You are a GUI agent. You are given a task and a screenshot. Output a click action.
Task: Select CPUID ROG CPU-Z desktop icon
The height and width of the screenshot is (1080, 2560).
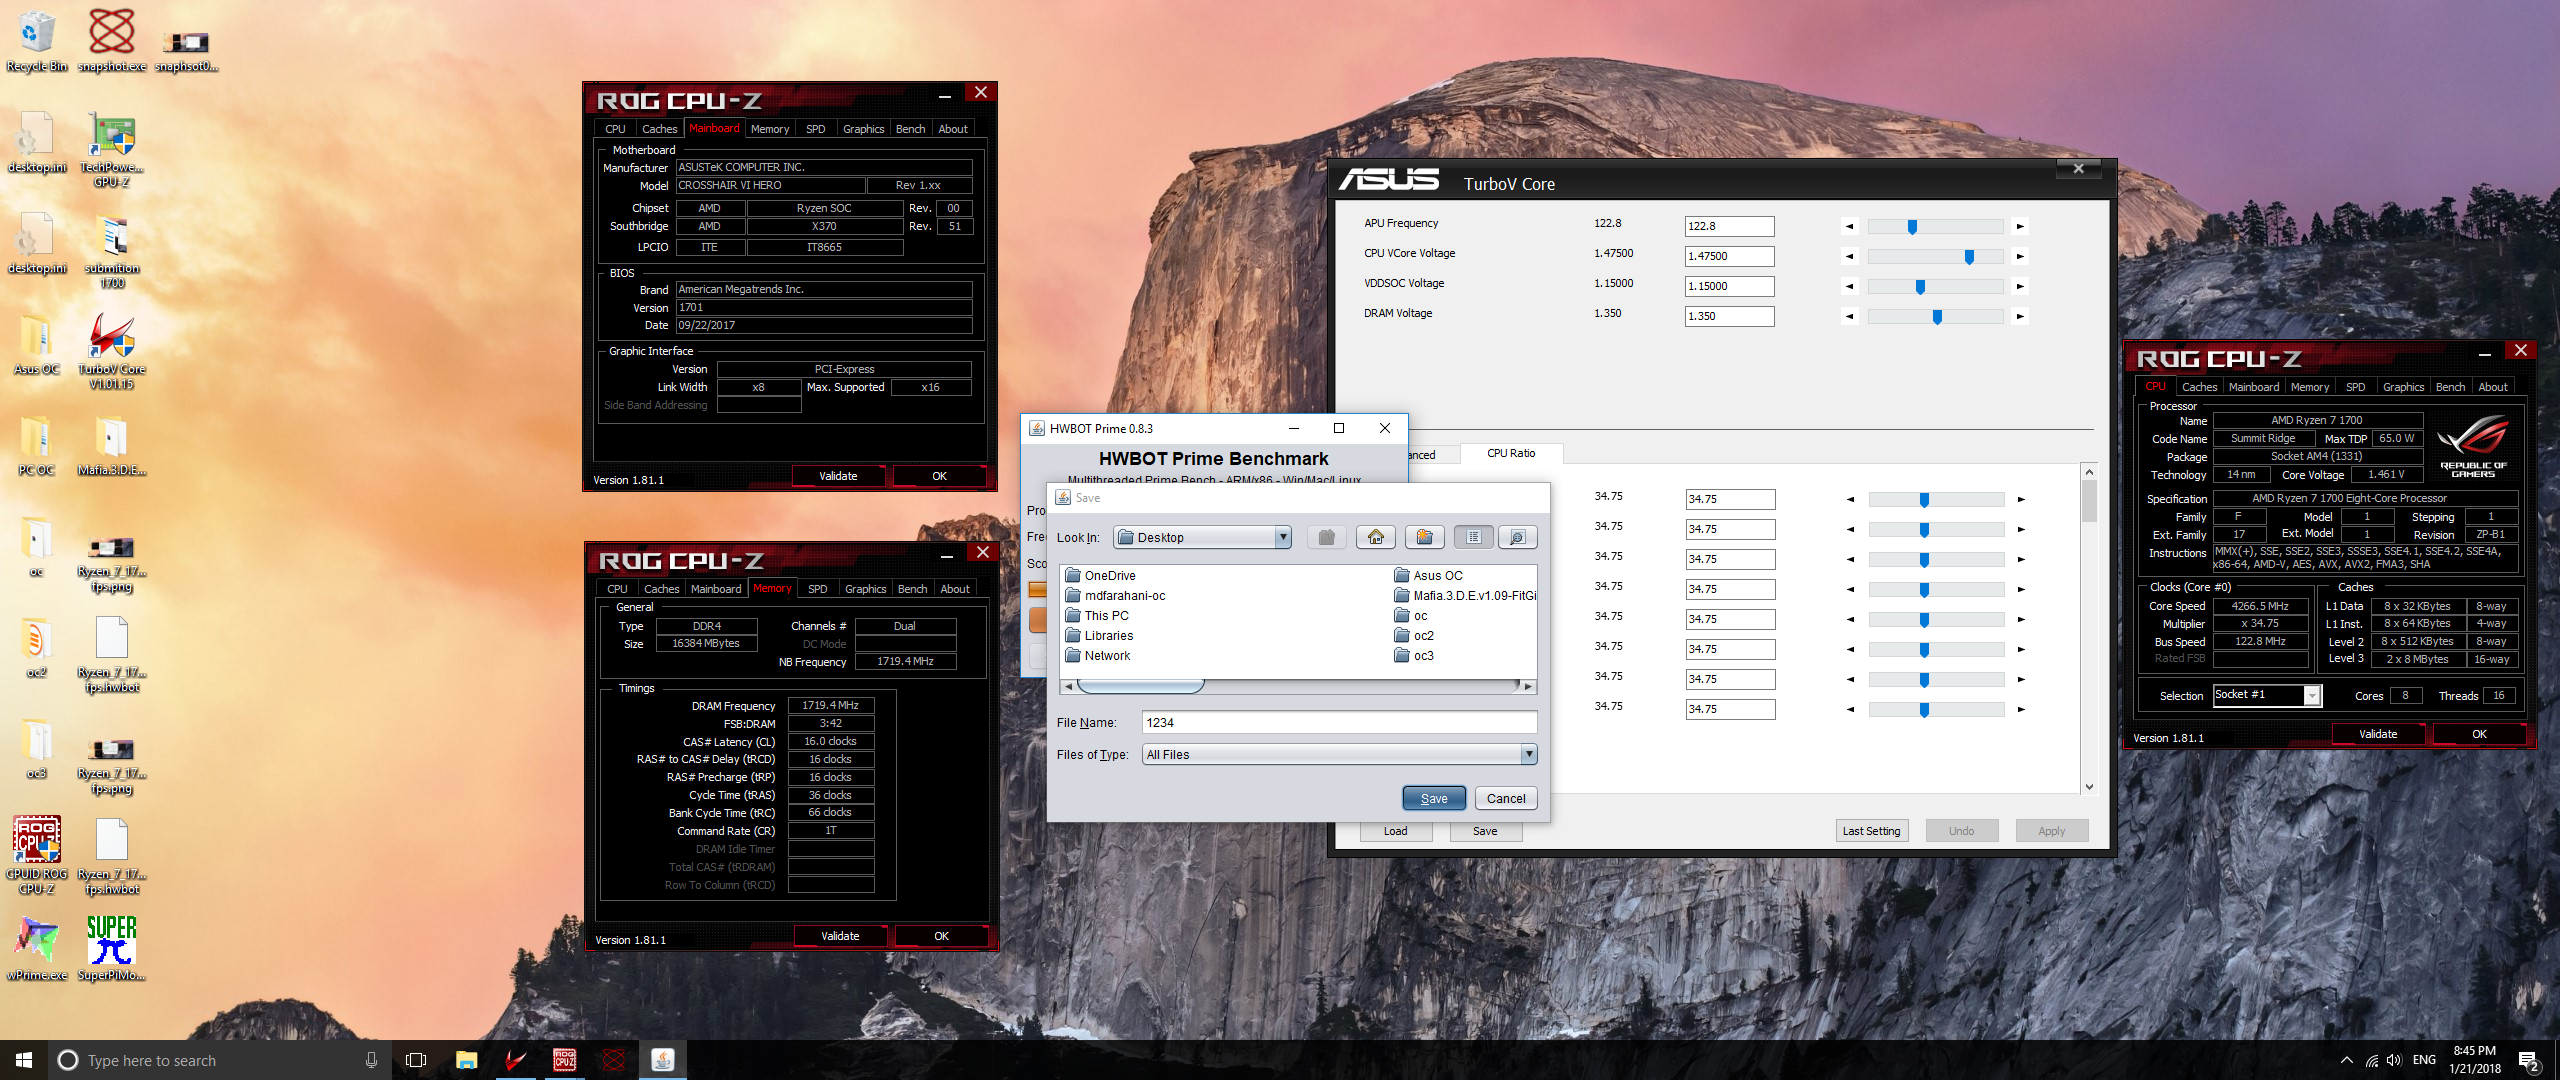click(x=37, y=854)
